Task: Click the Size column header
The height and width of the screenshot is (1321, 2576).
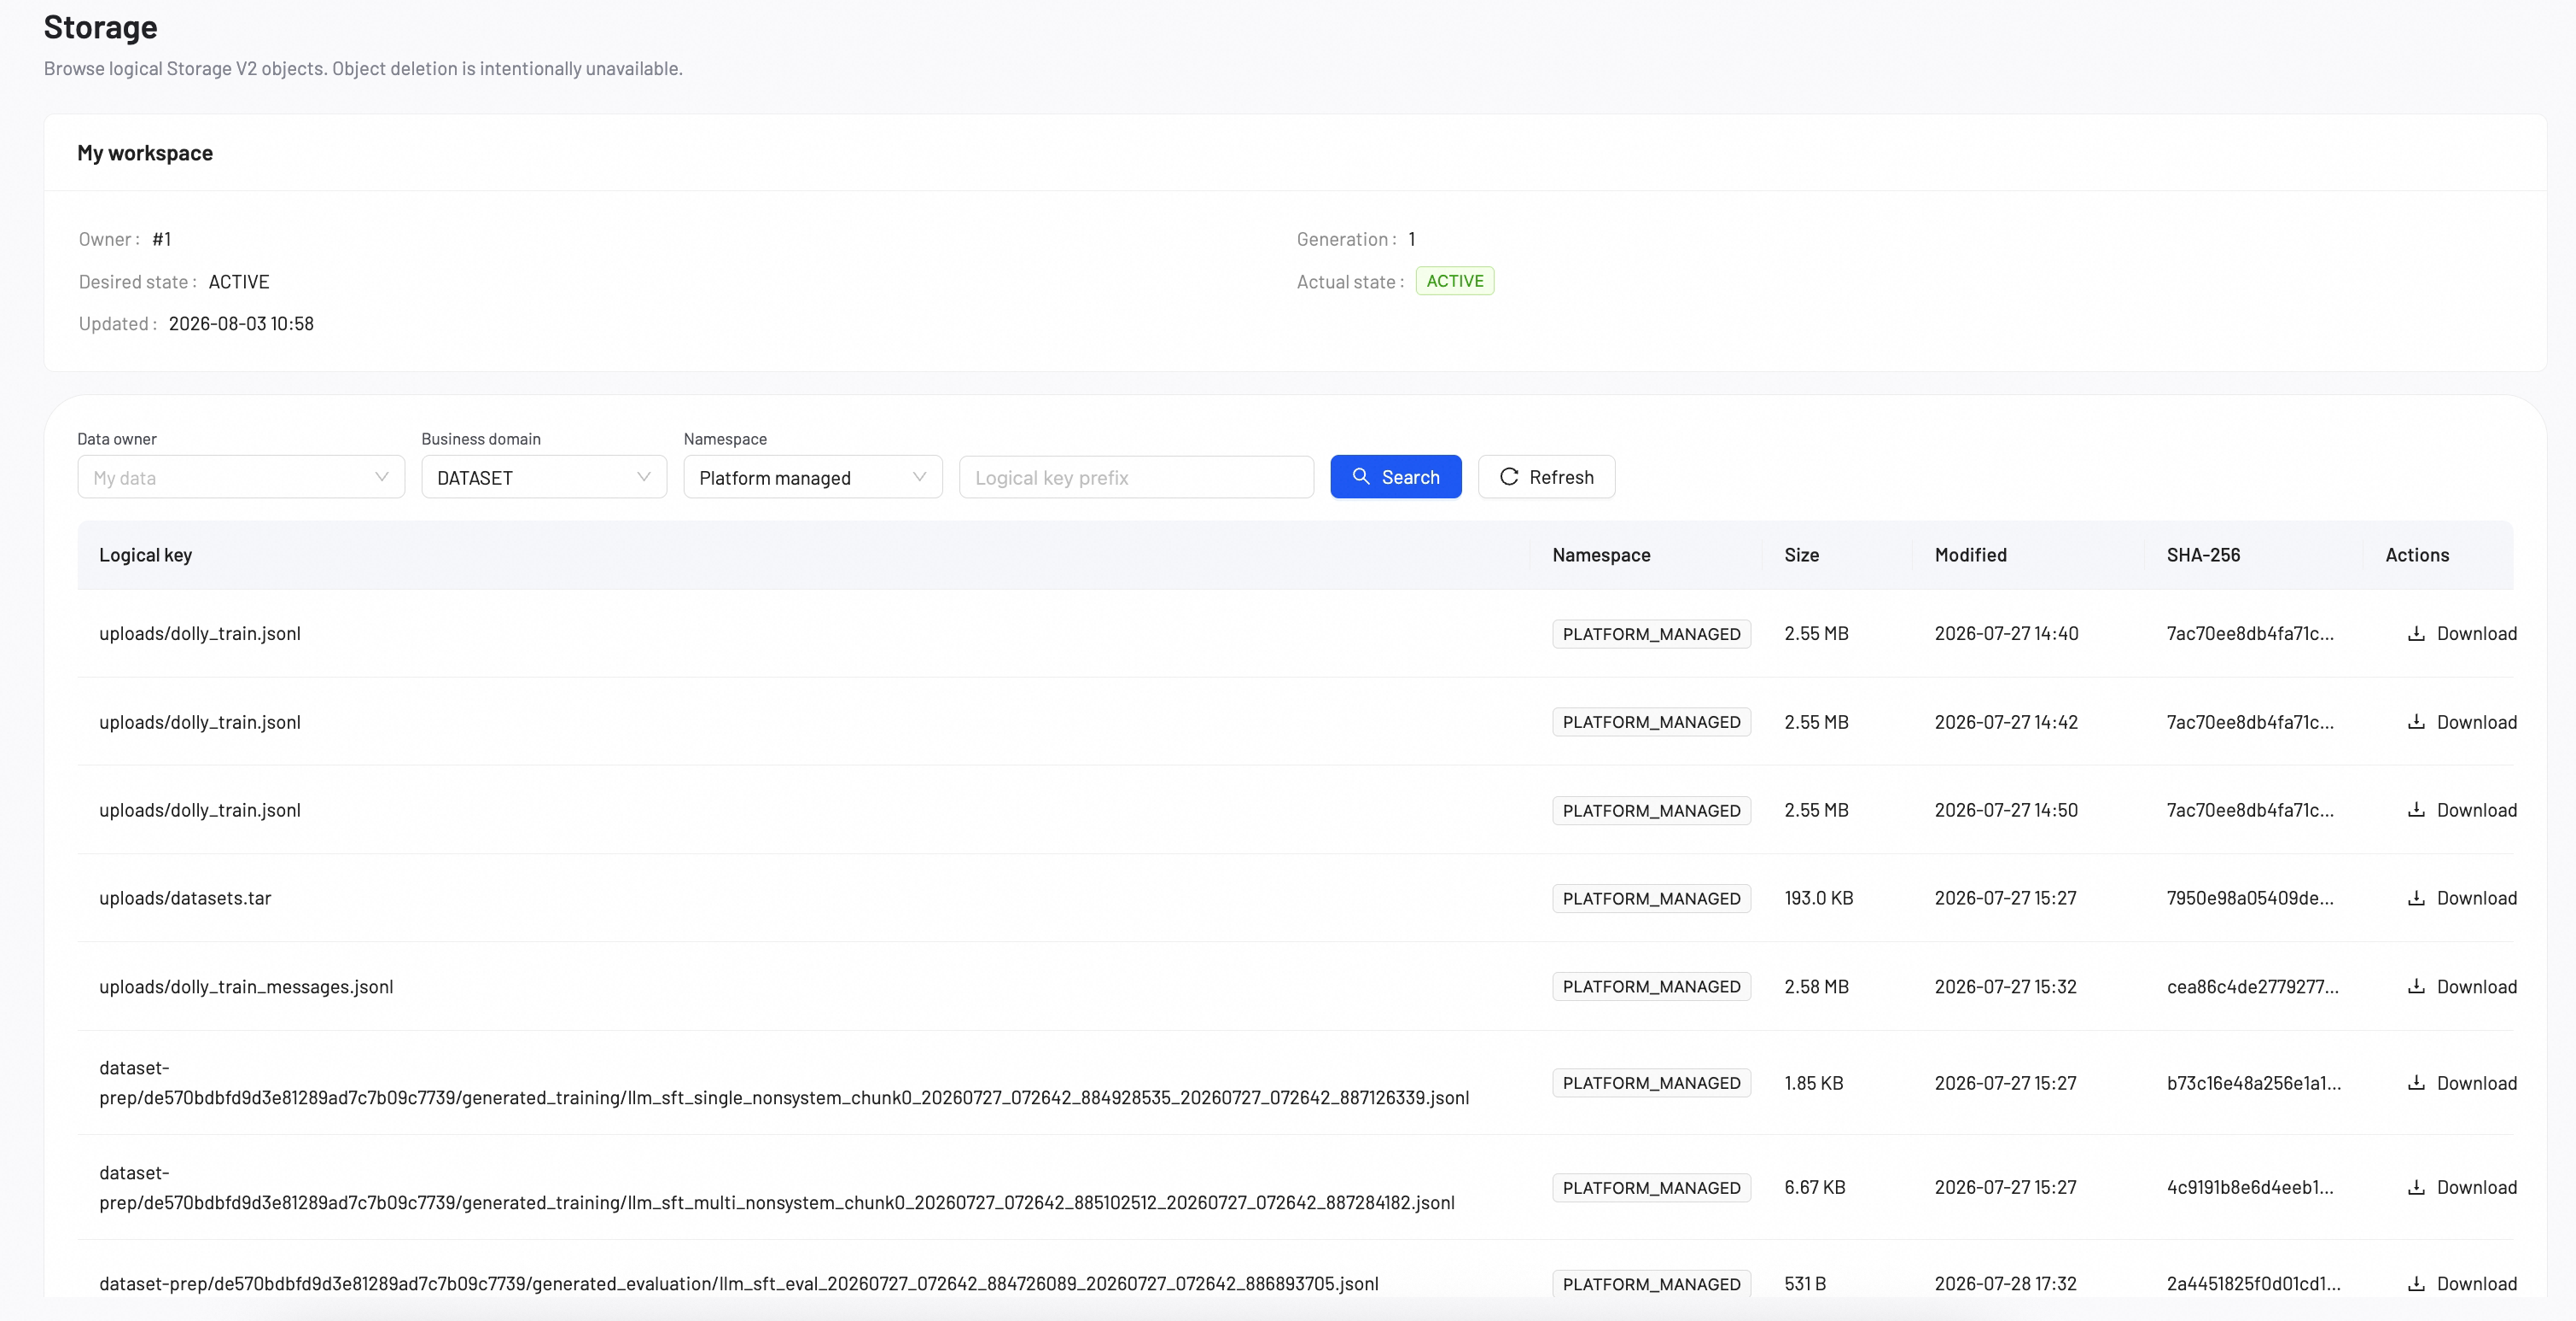Action: pos(1801,555)
